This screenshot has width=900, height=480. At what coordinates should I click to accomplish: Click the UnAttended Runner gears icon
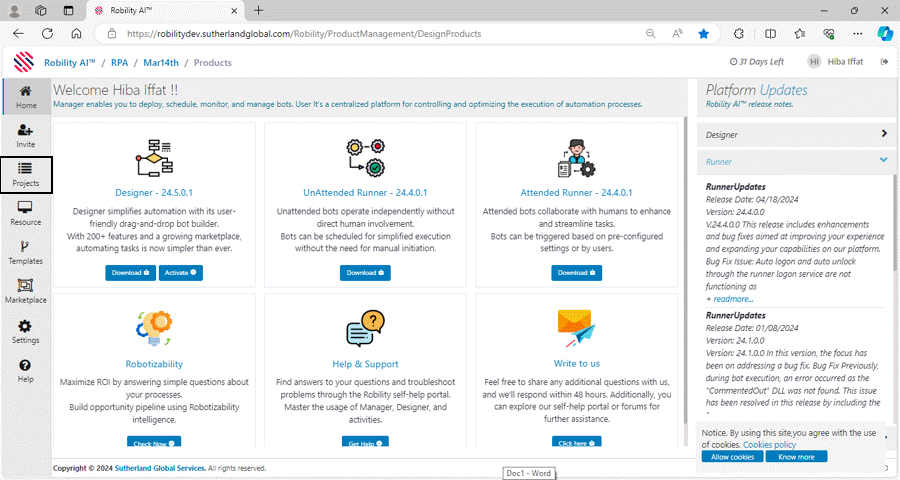(366, 157)
